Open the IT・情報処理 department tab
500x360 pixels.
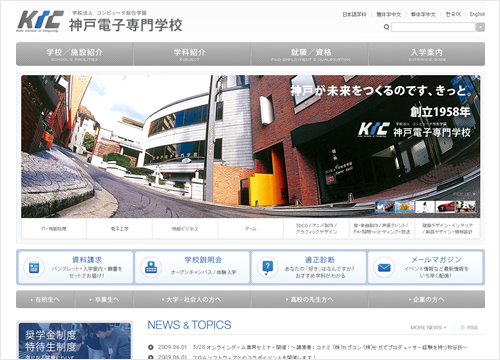coord(54,229)
